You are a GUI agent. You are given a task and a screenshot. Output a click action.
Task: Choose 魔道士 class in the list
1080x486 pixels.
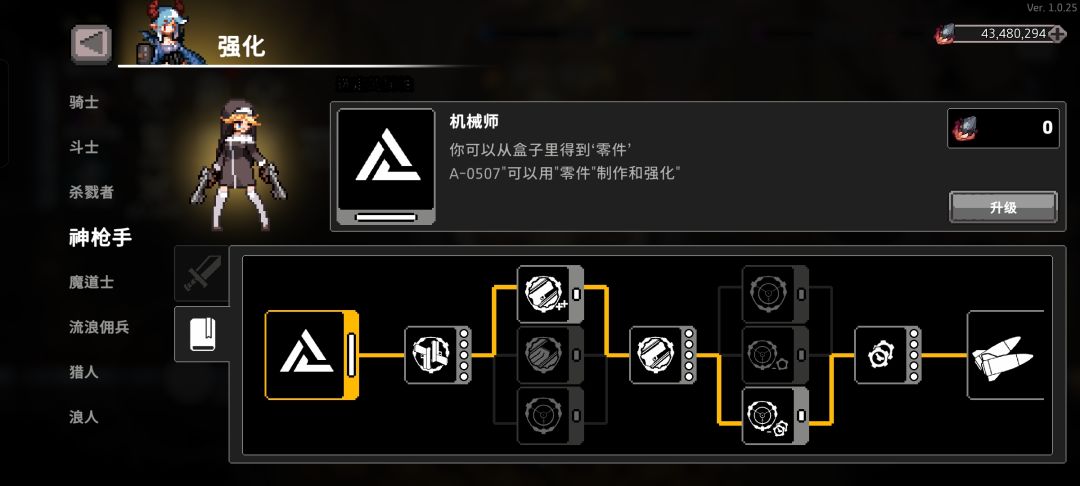pos(92,282)
